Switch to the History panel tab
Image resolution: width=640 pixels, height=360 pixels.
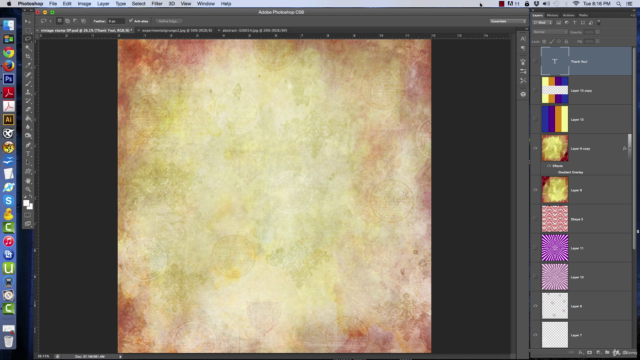(552, 16)
